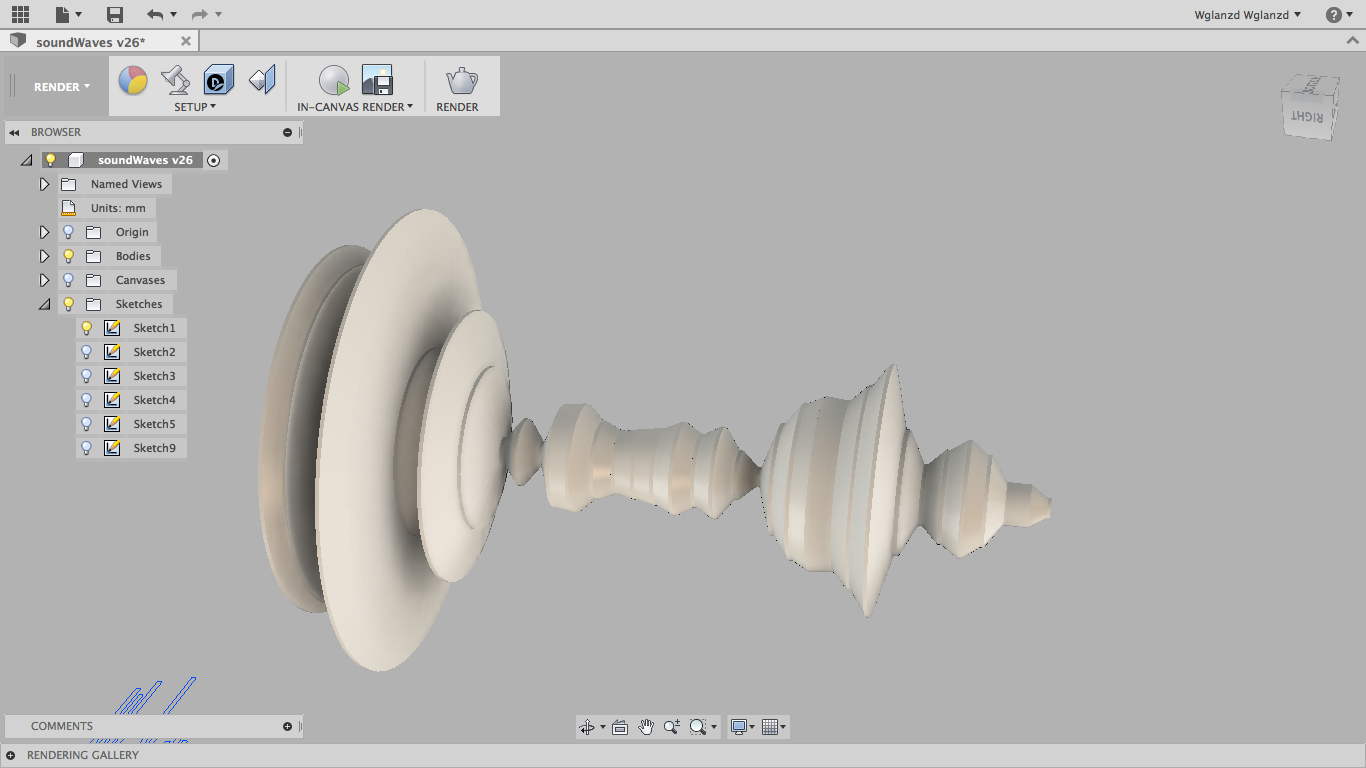Select the Units: mm entry

coord(118,208)
